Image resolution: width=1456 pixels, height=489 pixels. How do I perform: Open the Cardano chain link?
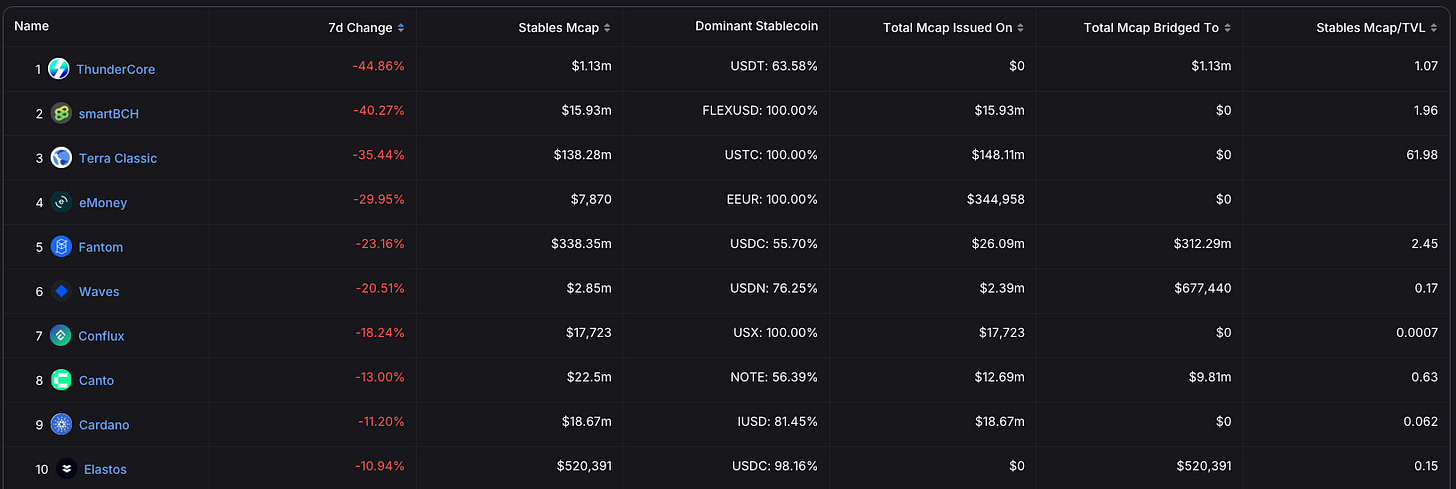coord(104,425)
